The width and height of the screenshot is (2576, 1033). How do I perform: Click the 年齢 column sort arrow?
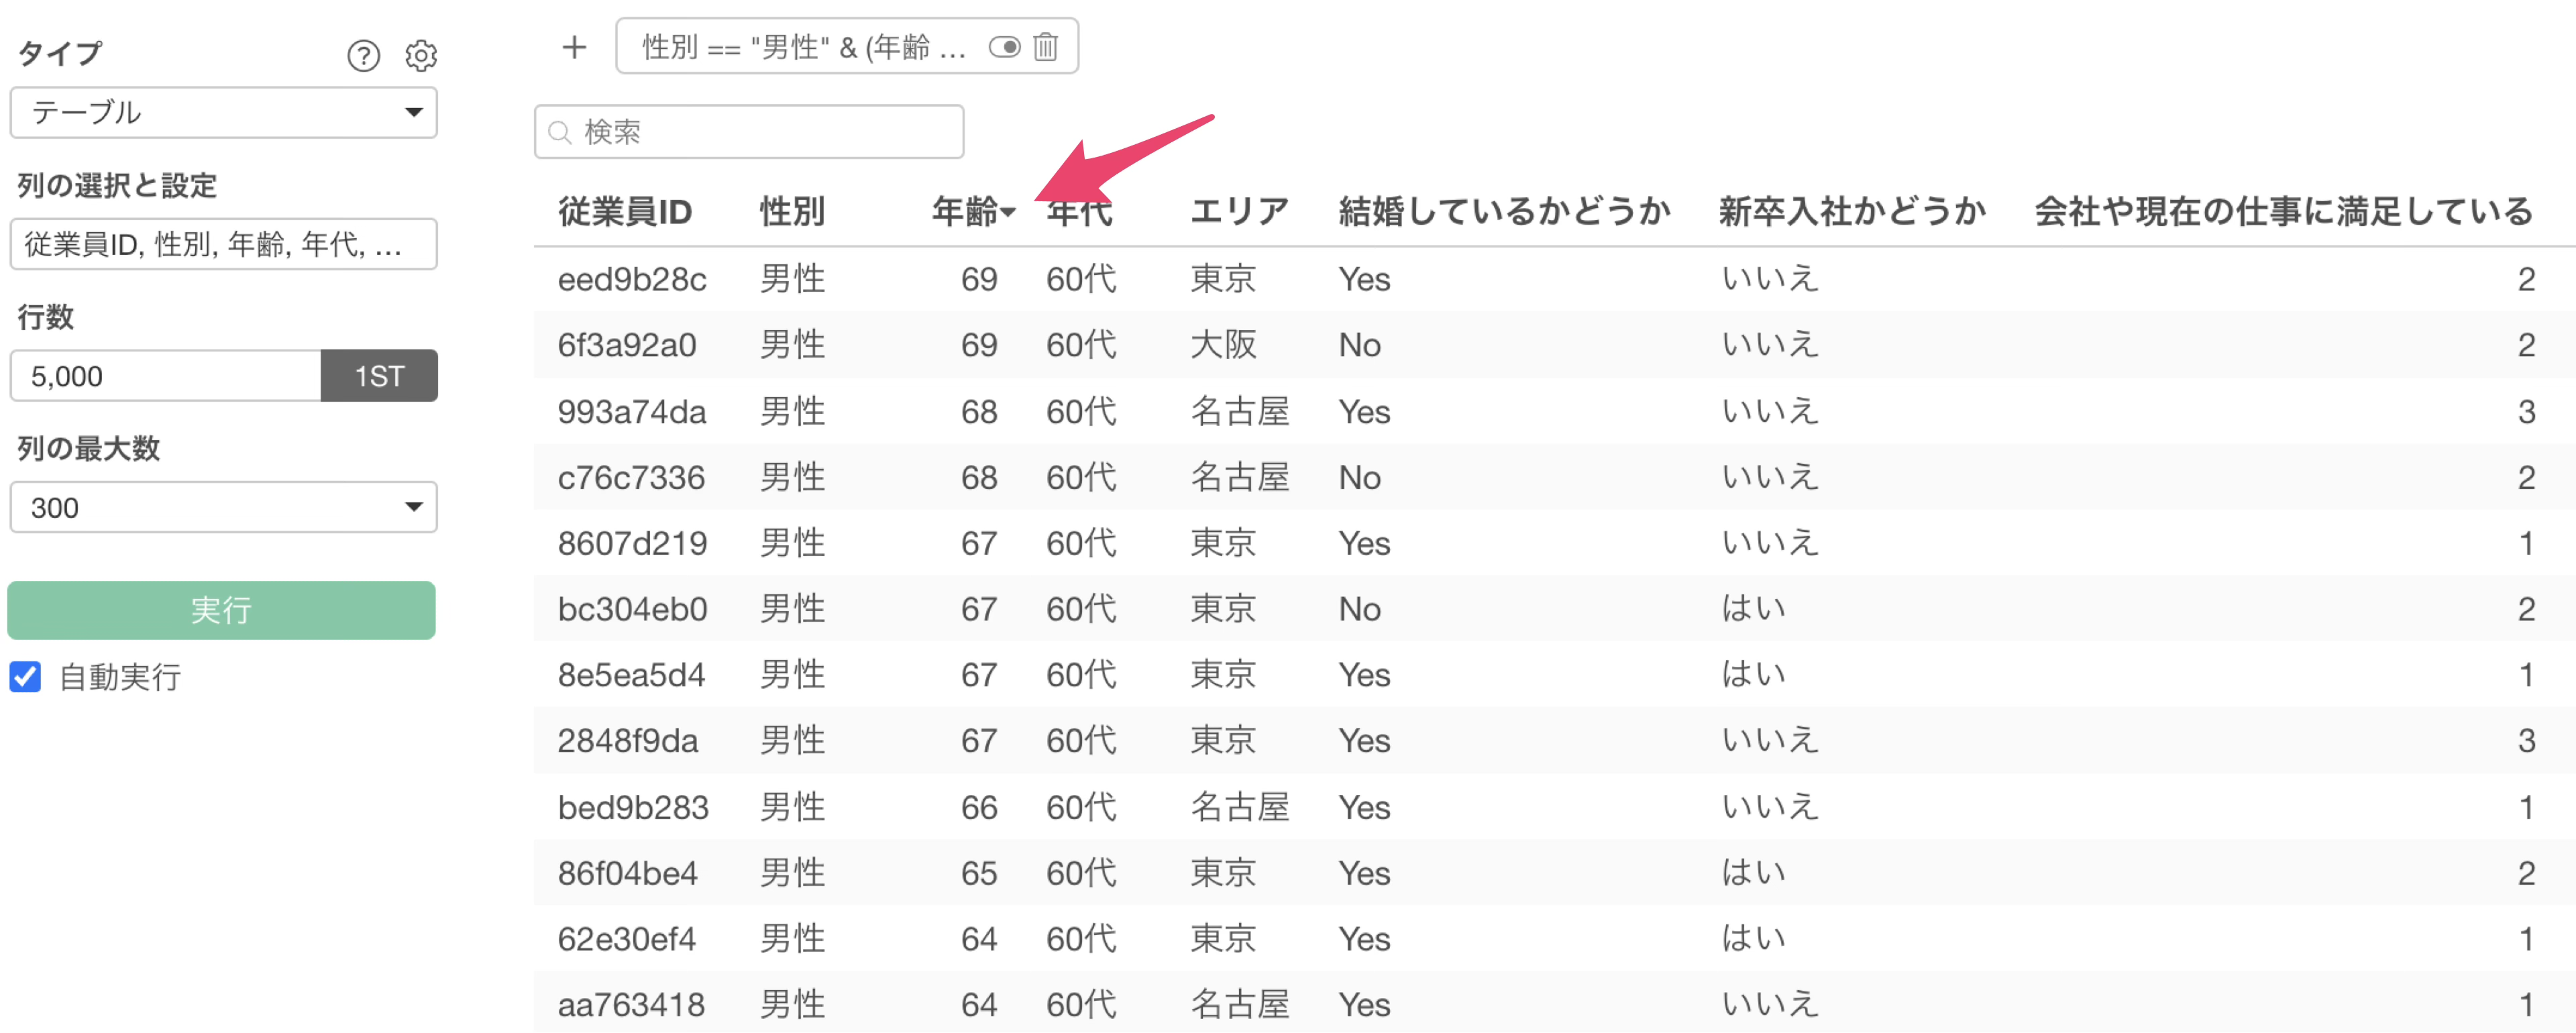1008,212
